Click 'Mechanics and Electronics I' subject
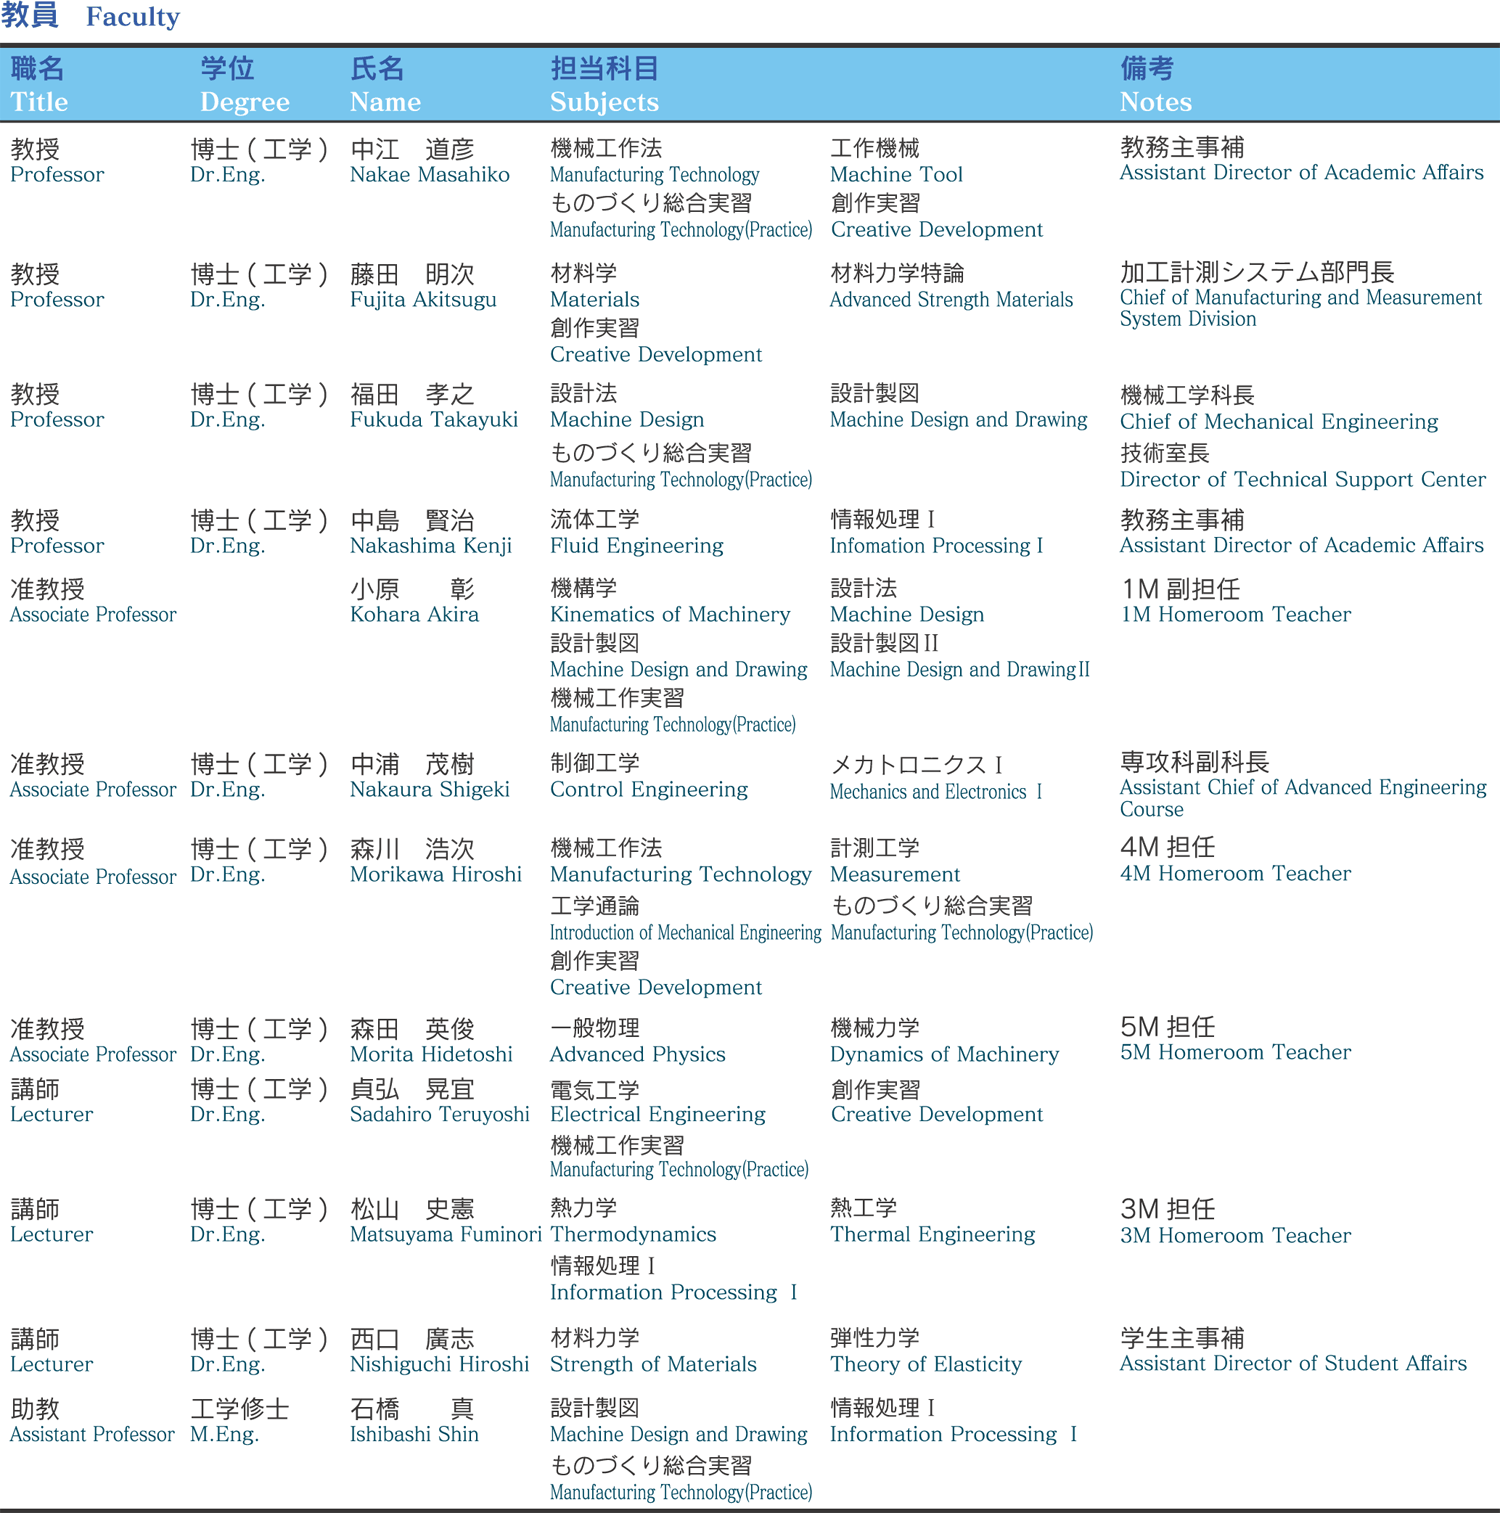The image size is (1500, 1513). (x=936, y=792)
